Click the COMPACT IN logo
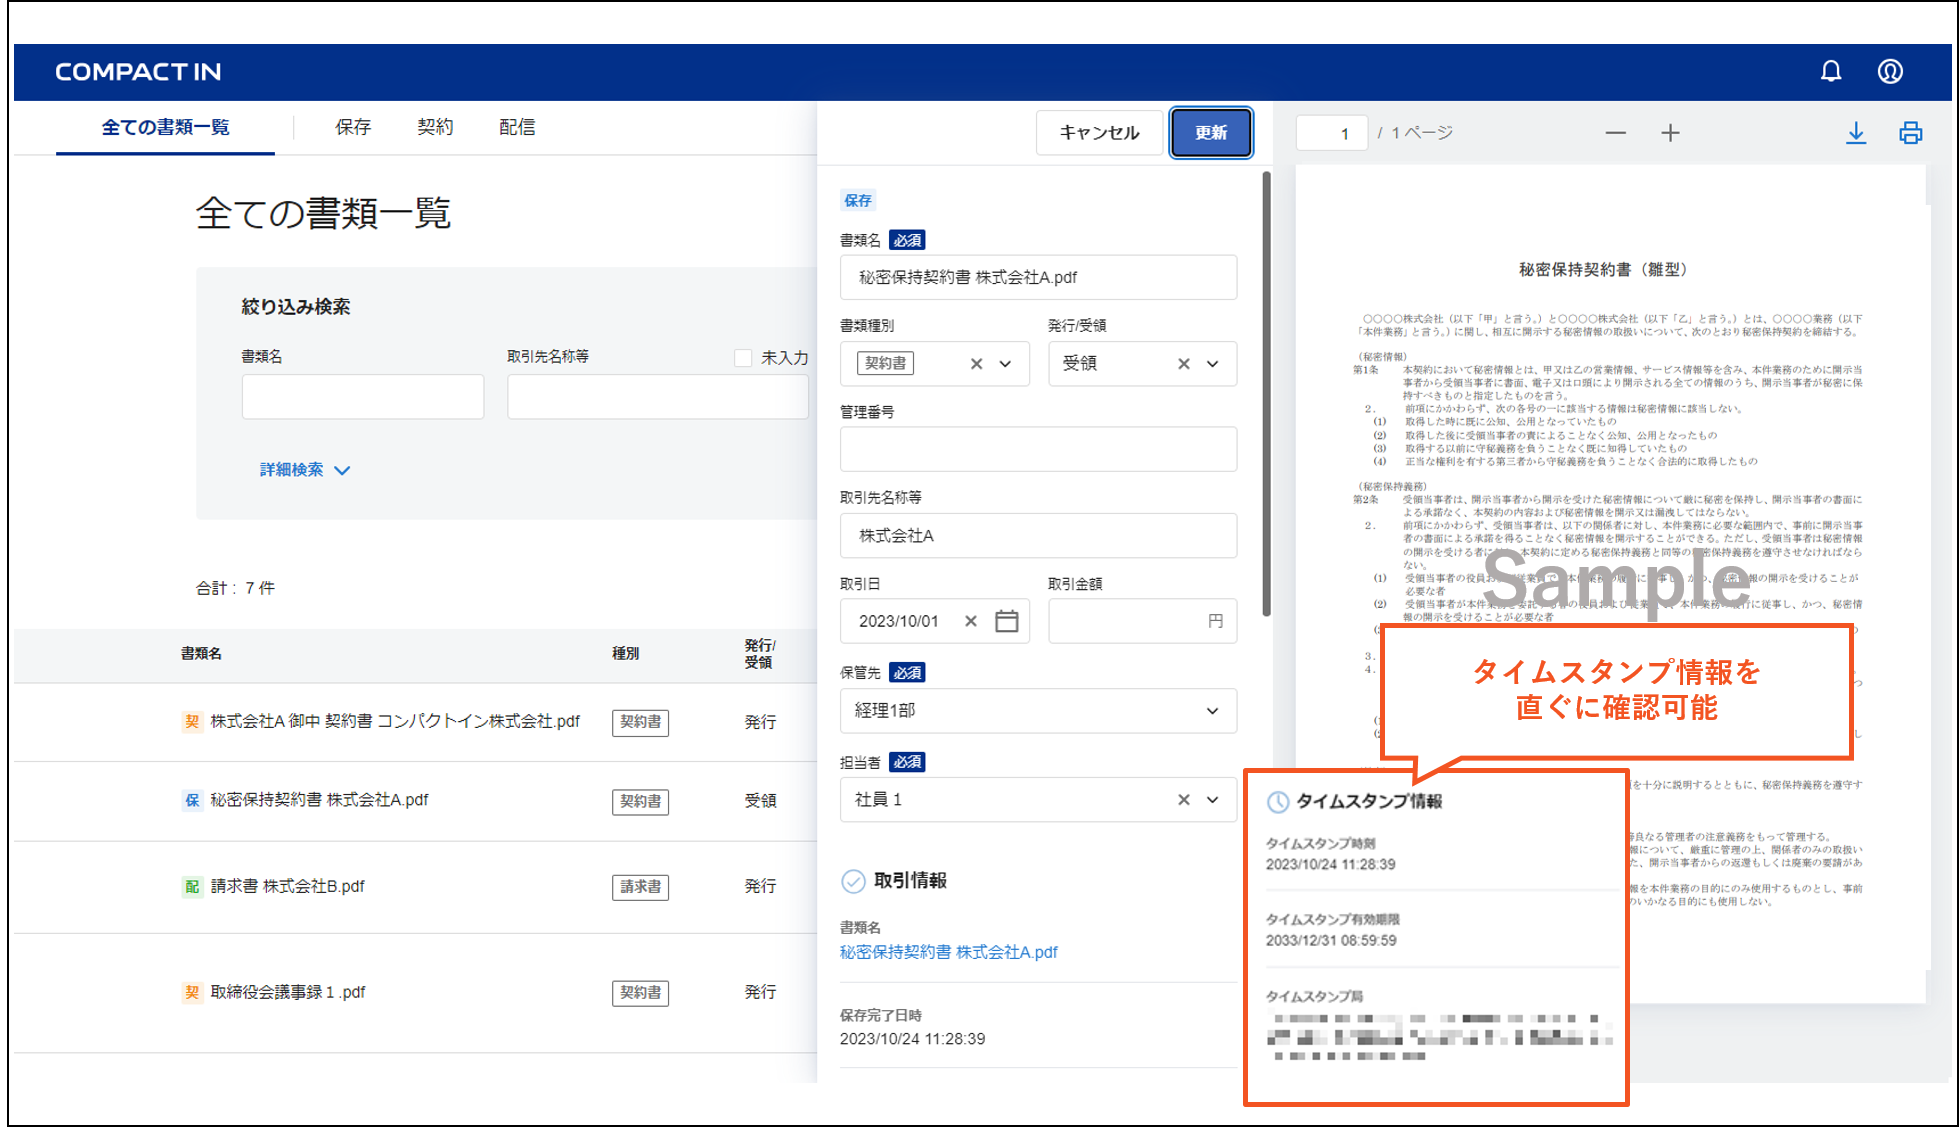 click(138, 72)
